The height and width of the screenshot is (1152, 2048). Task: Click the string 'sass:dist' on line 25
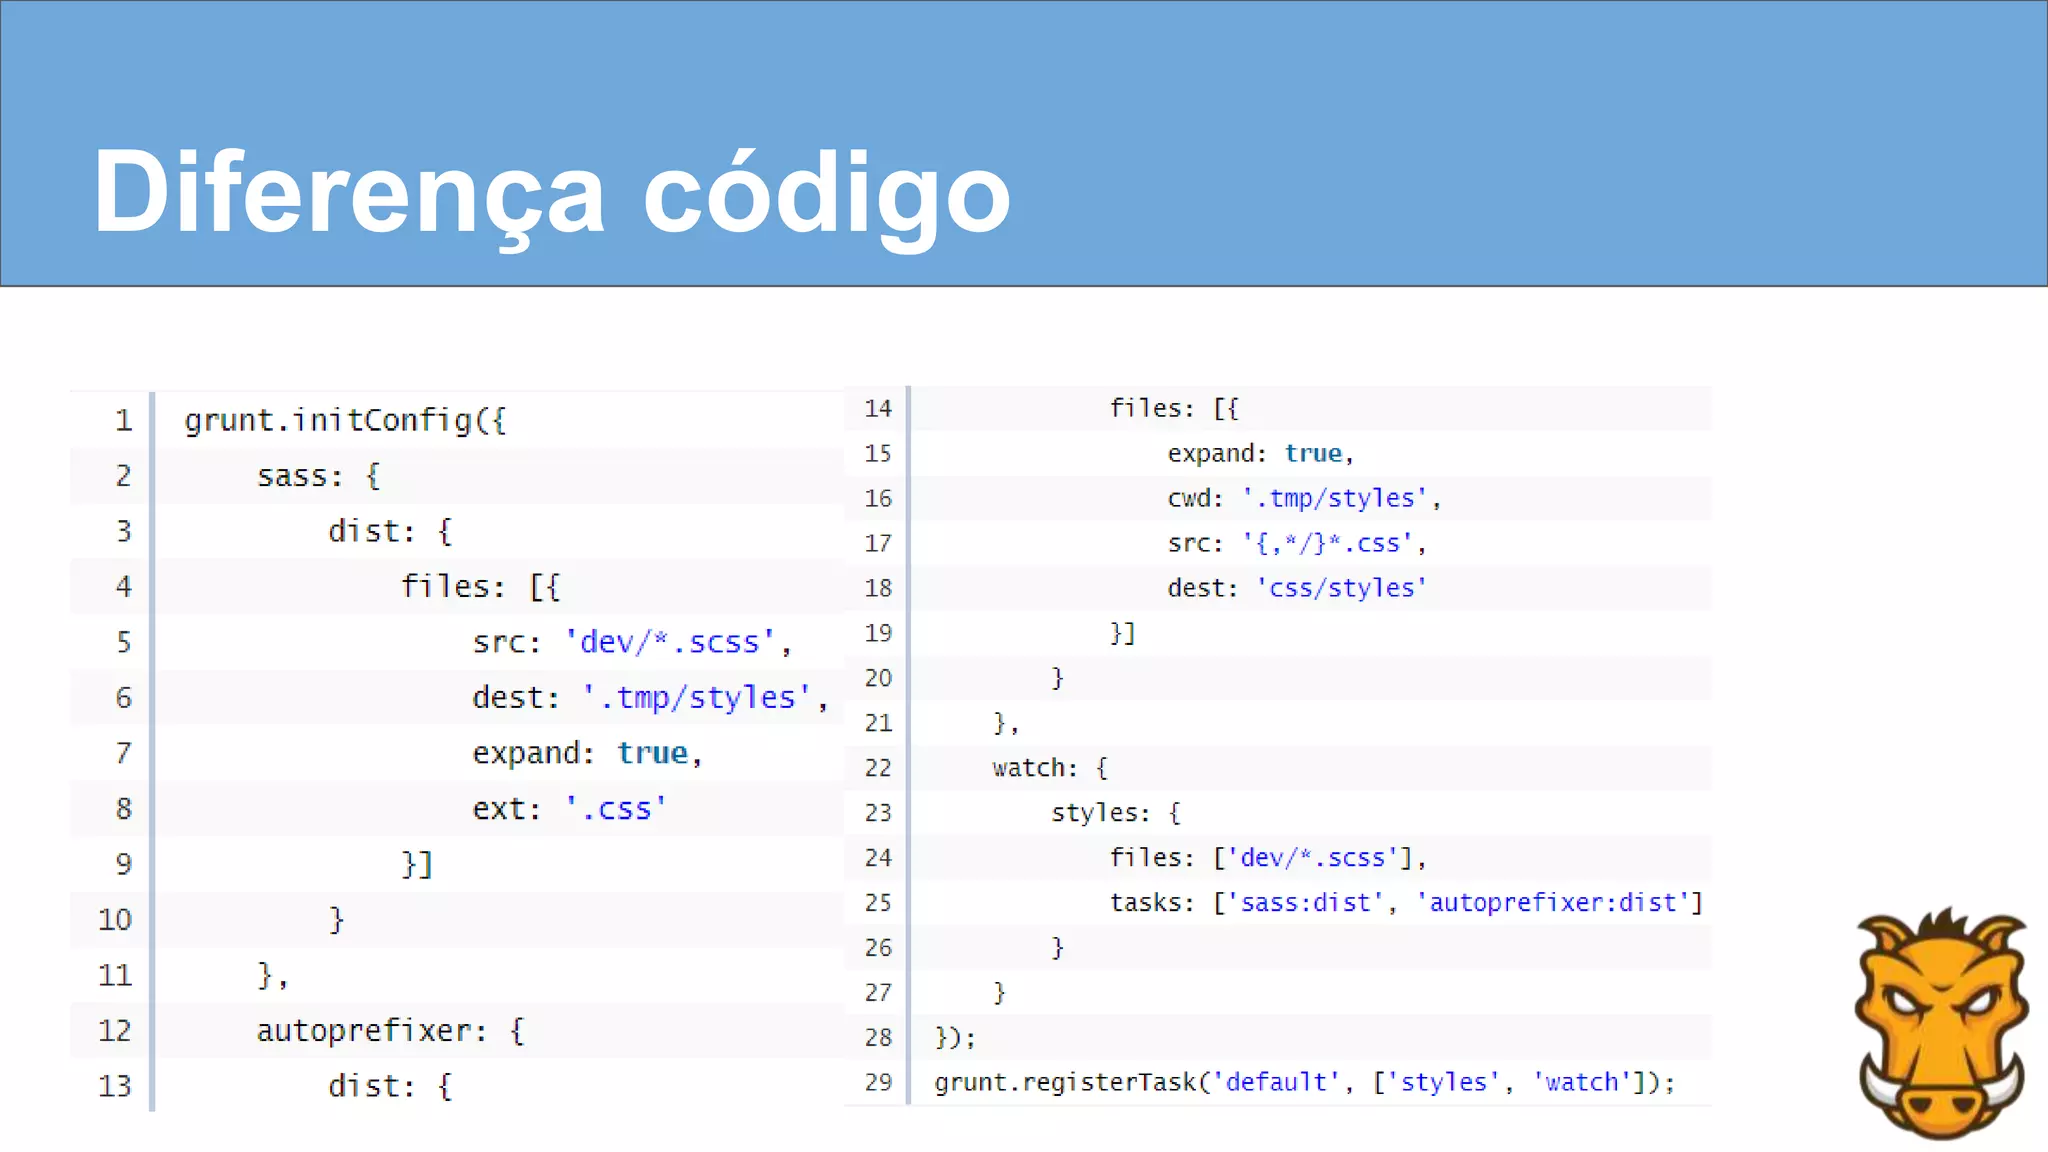point(1305,903)
